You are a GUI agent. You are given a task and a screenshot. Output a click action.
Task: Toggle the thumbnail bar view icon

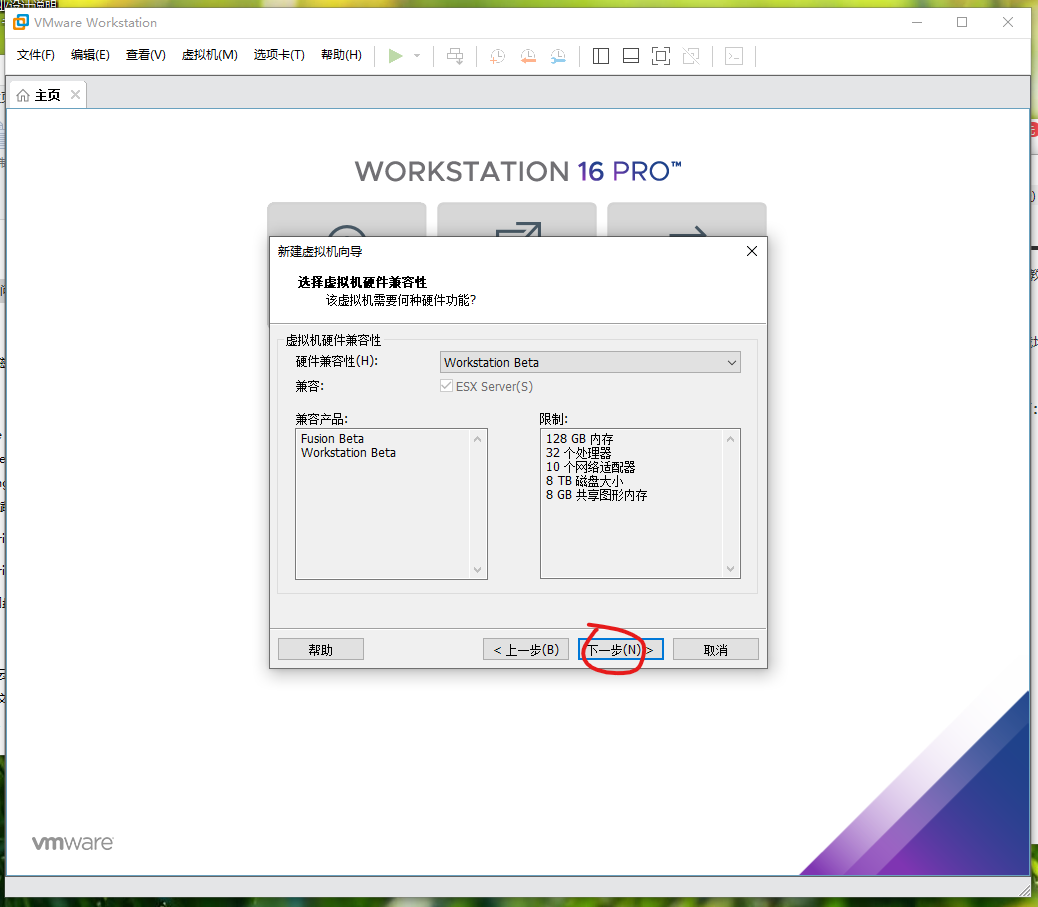point(631,56)
